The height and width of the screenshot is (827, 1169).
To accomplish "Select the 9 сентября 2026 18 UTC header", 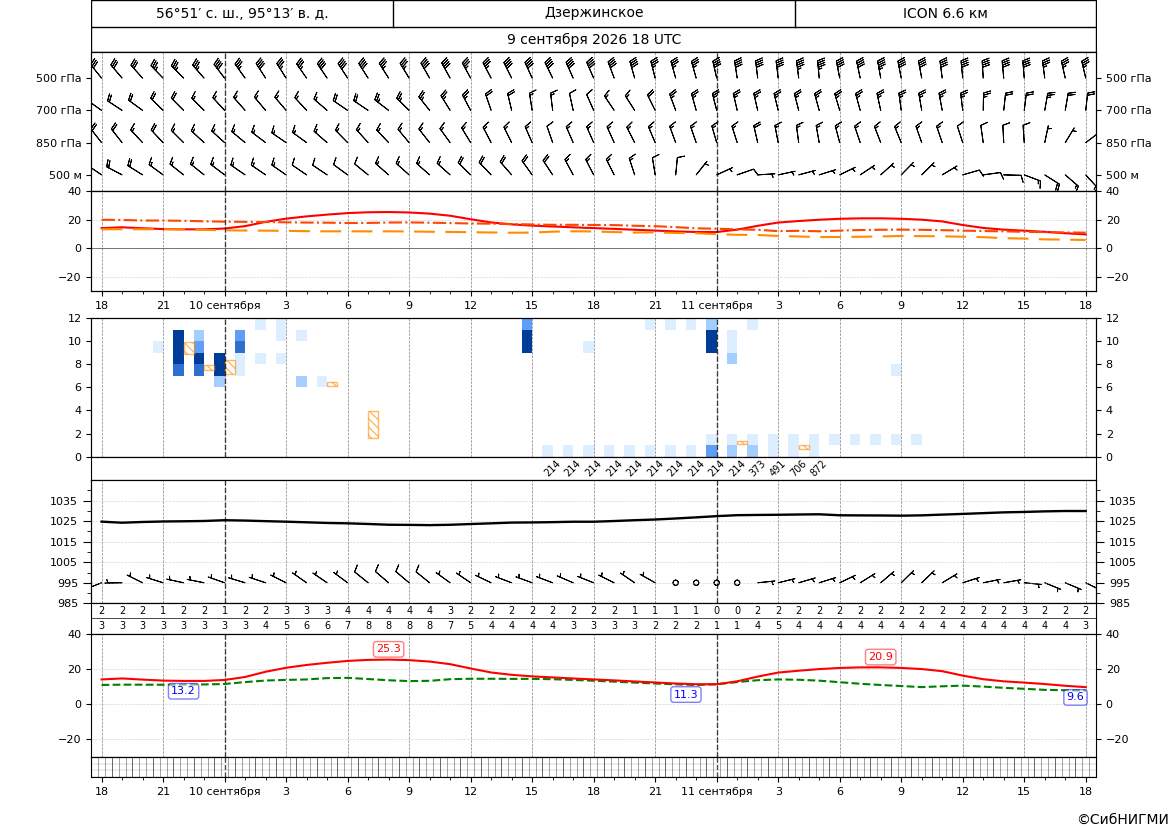I will (x=593, y=40).
